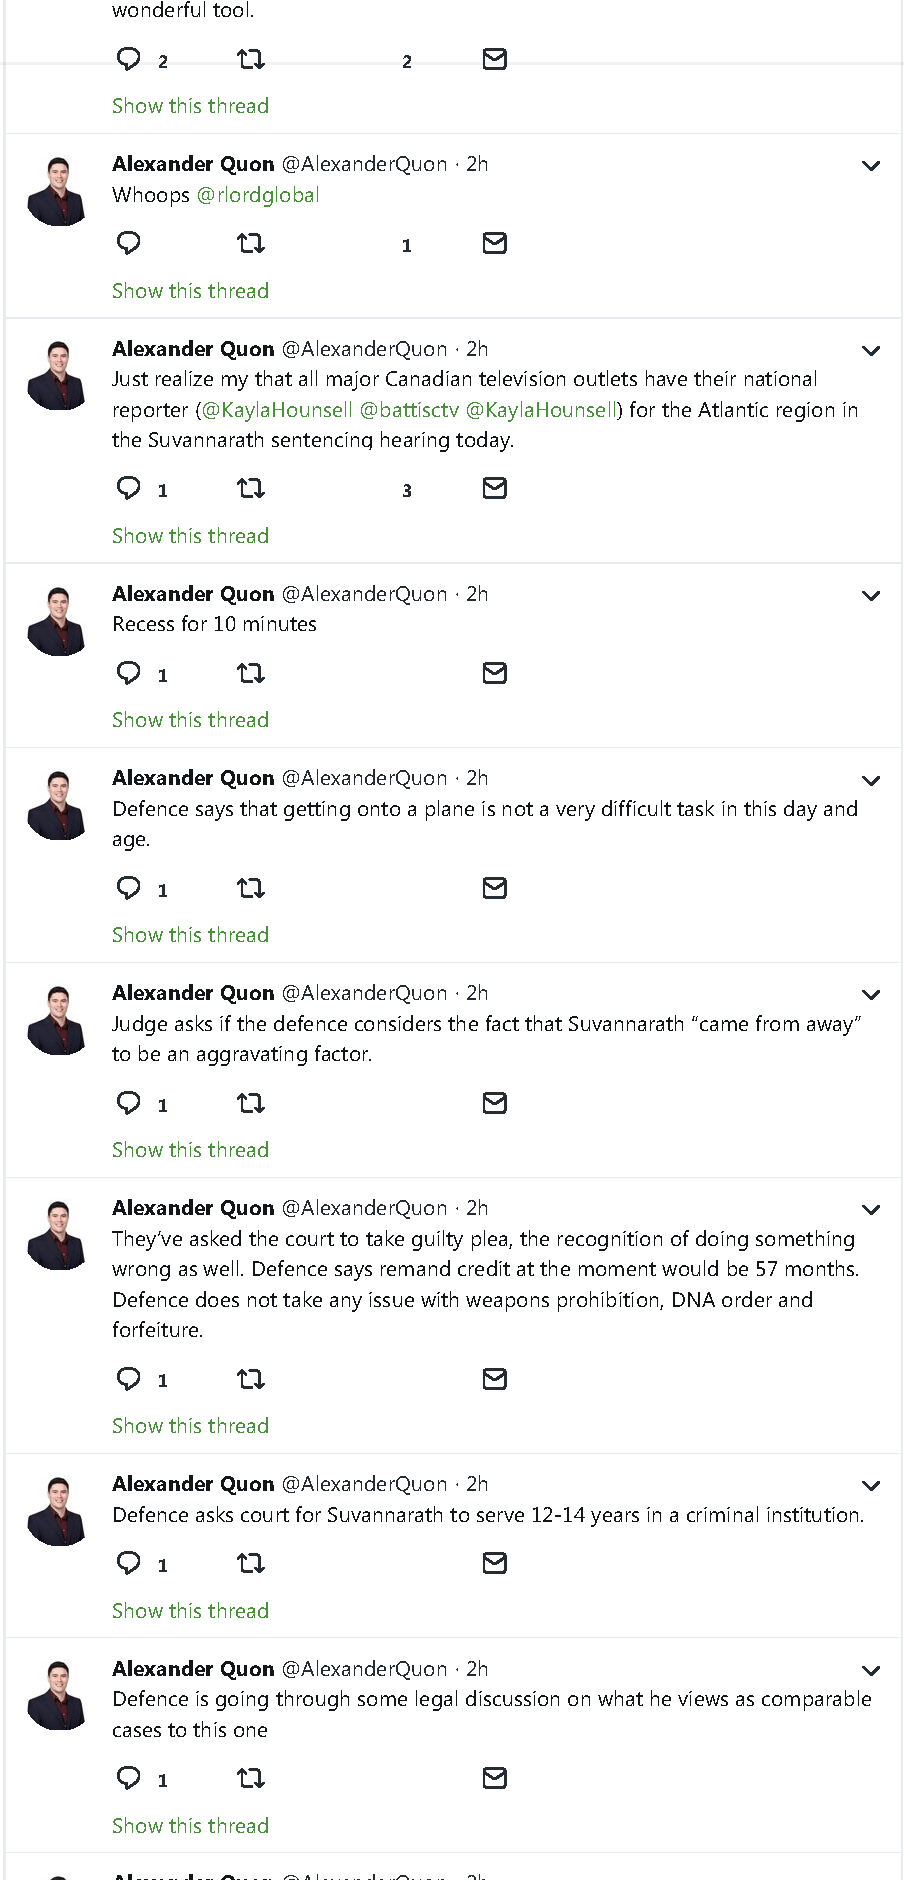Reply to the 'Whoops' tweet

(x=129, y=243)
